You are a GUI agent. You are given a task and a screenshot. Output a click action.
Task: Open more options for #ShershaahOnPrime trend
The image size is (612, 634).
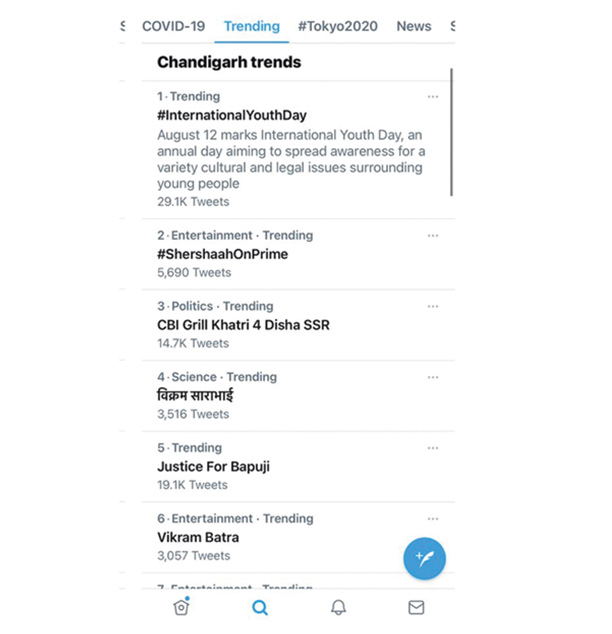[433, 235]
